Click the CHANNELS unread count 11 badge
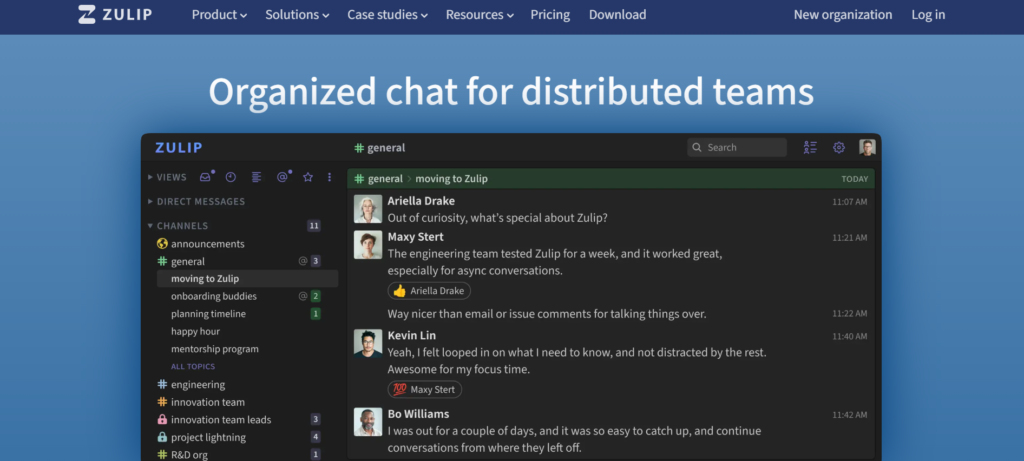The height and width of the screenshot is (461, 1024). [x=314, y=226]
